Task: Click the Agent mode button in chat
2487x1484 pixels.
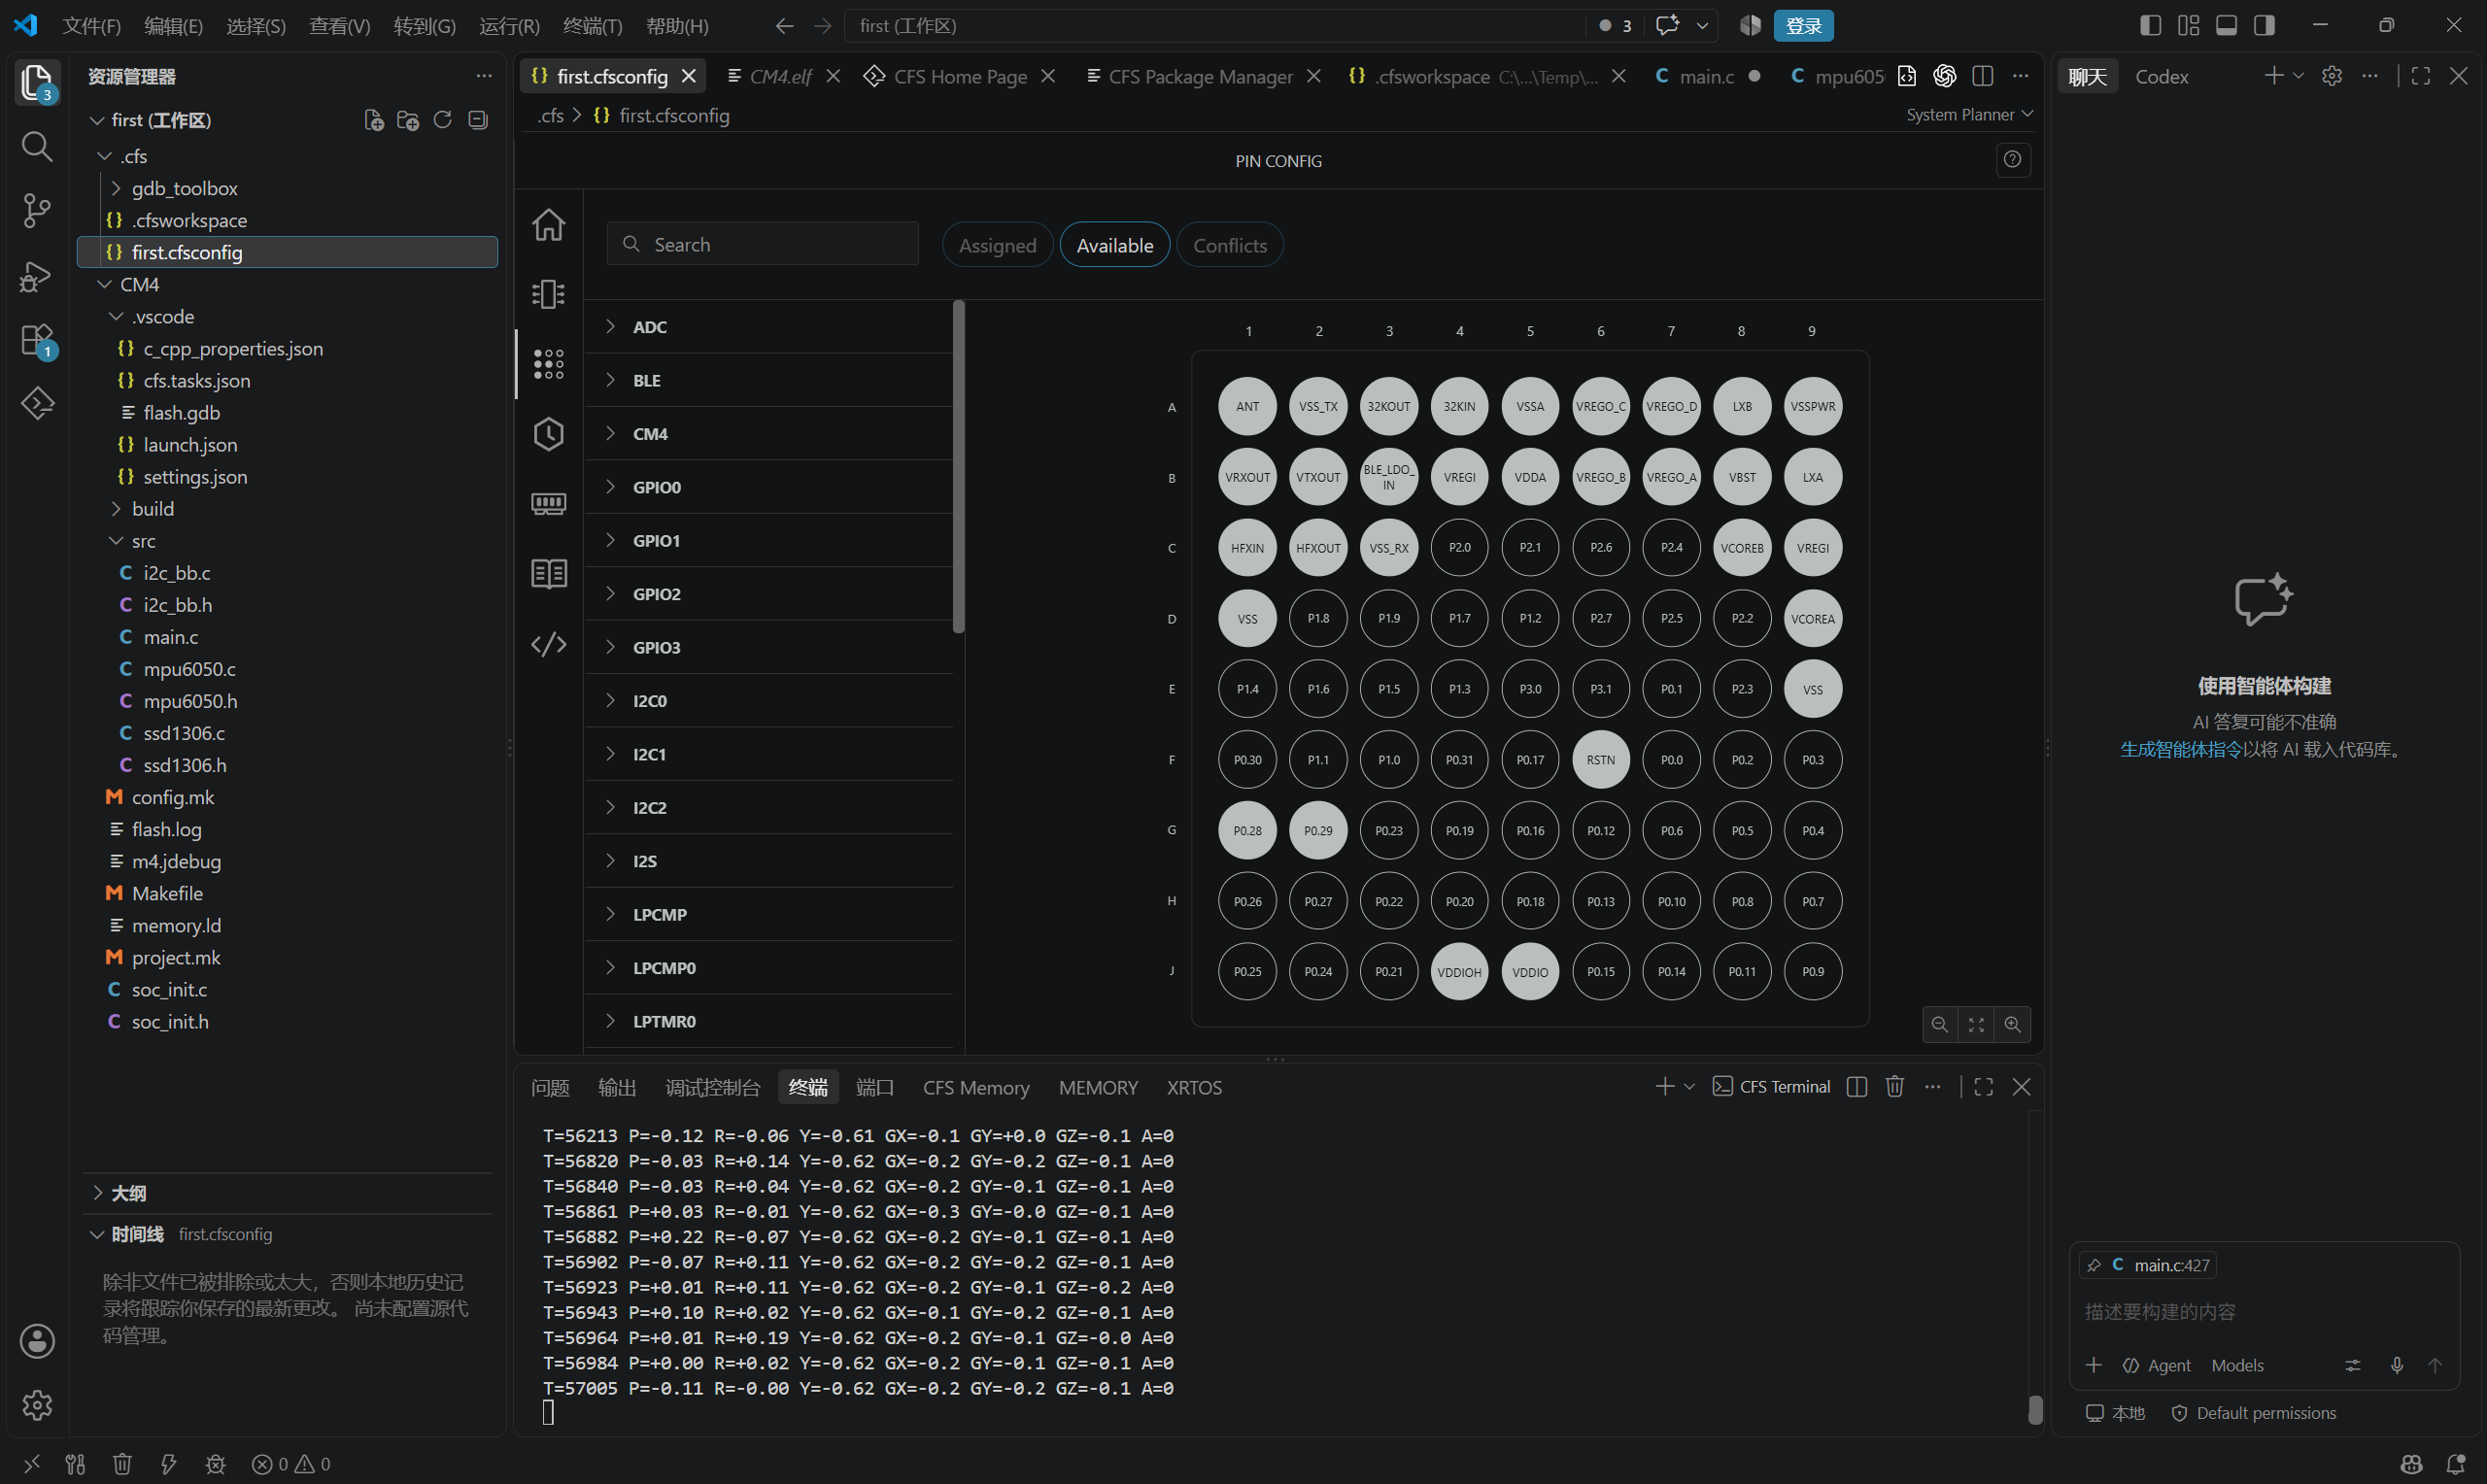Action: (2156, 1365)
